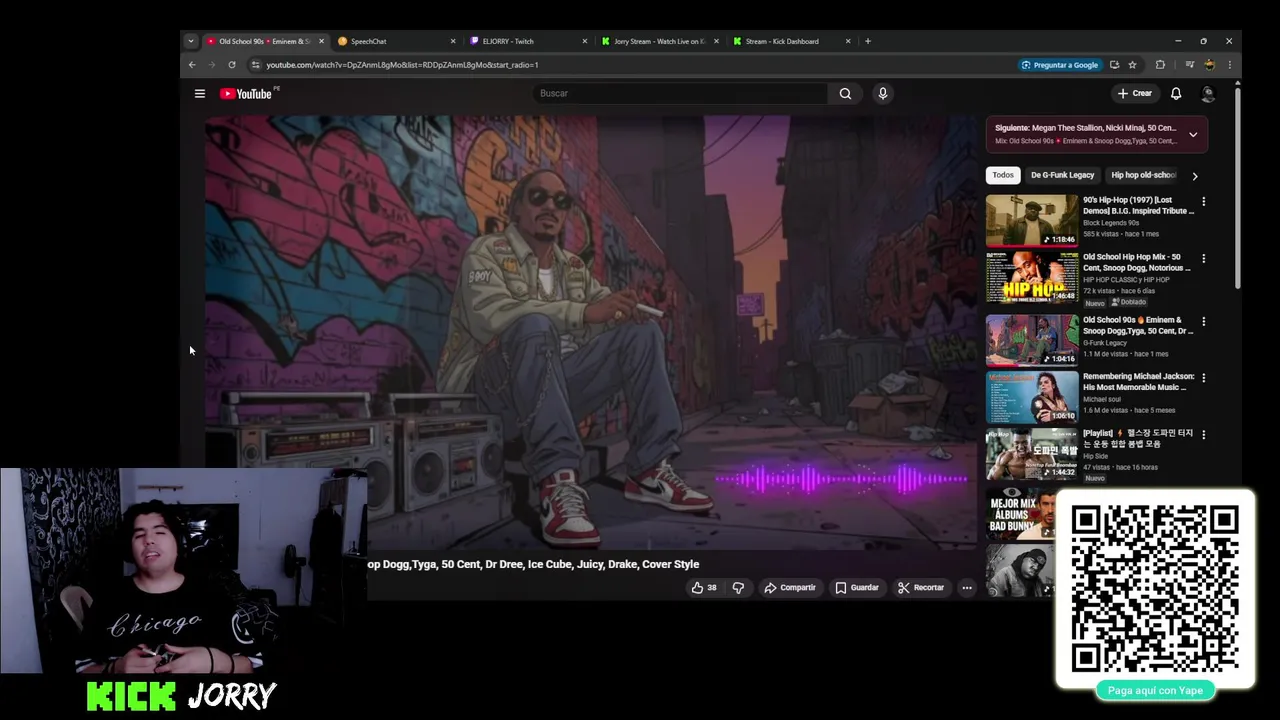Close the SpeechChat tab
Screen dimensions: 1280x720
(x=453, y=41)
